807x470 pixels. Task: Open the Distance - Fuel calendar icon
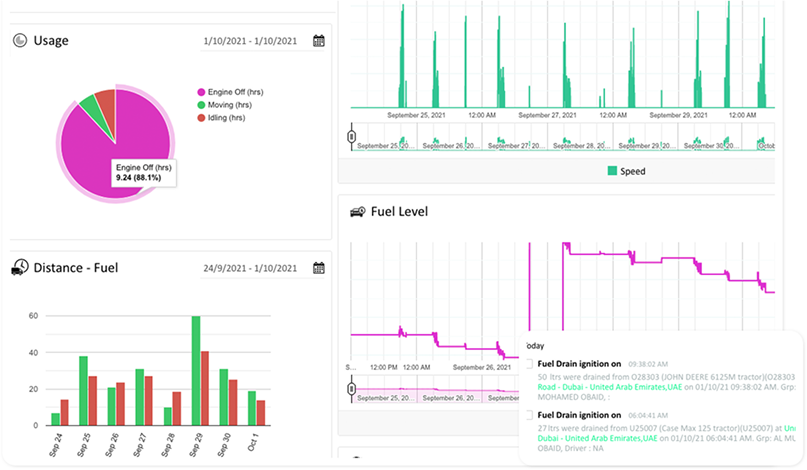319,268
